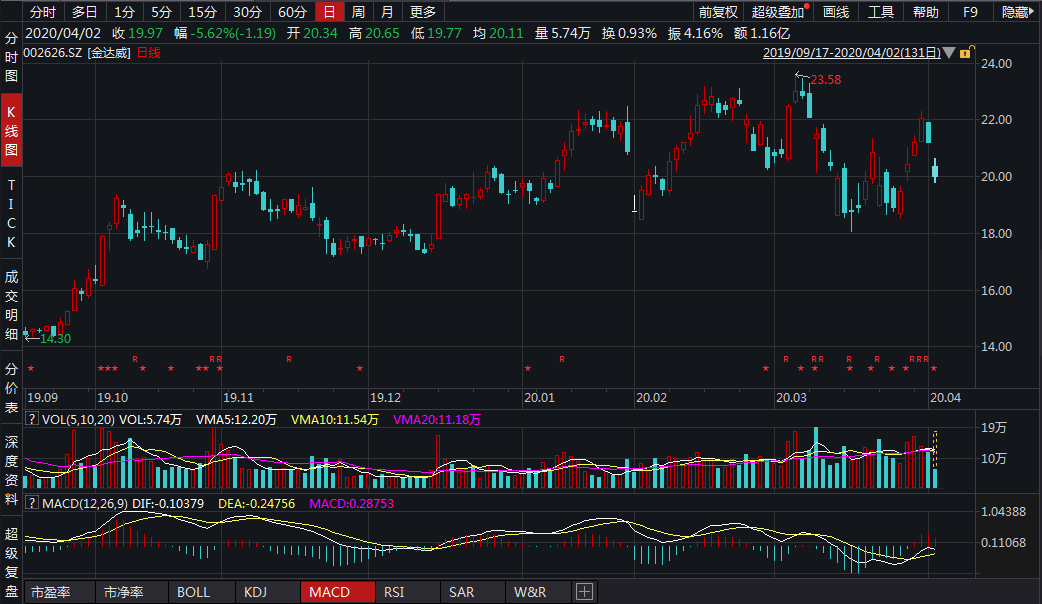Open the MACD indicator help question mark
The image size is (1042, 604).
tap(31, 503)
